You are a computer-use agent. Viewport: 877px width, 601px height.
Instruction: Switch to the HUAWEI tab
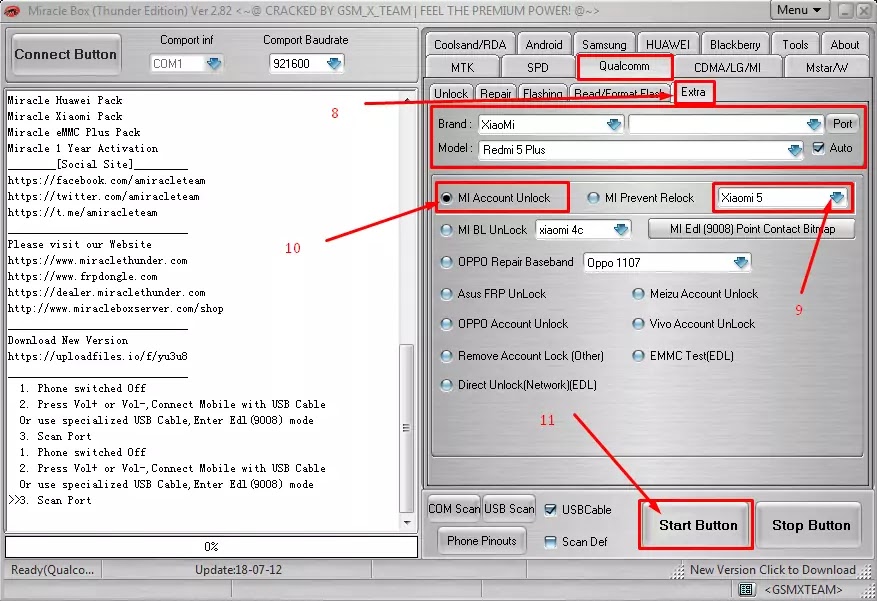[668, 45]
